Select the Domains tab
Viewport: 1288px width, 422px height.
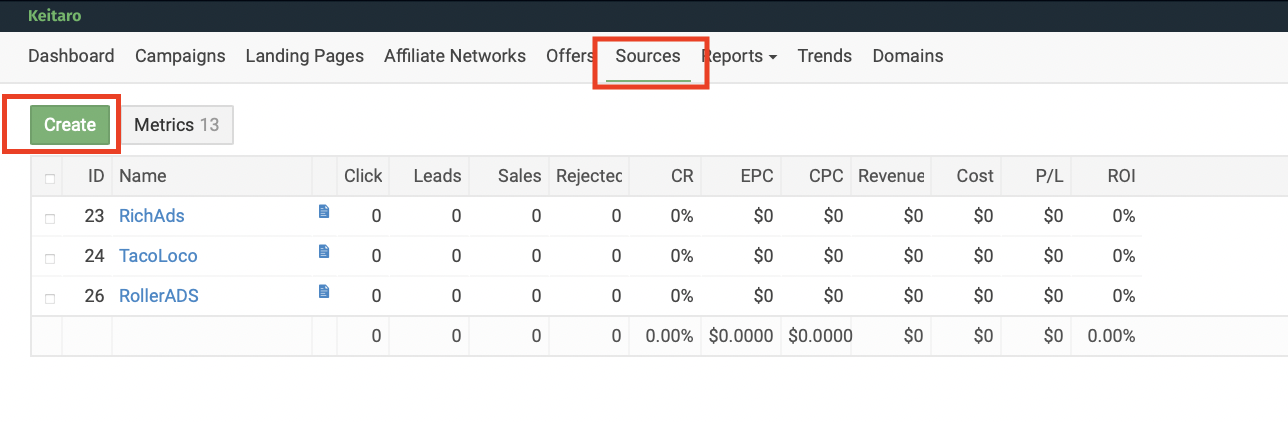click(x=908, y=56)
